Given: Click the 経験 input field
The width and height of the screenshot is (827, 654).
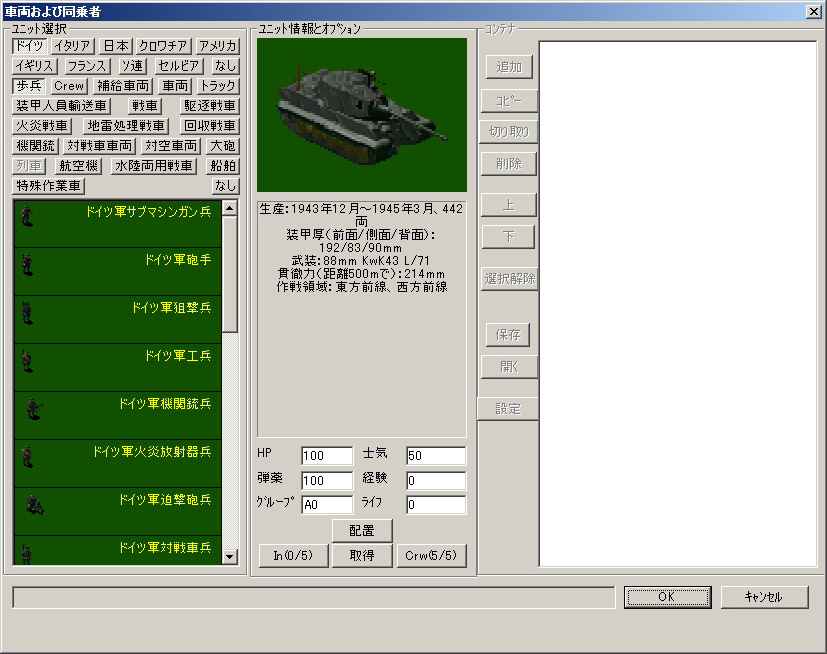Looking at the screenshot, I should pyautogui.click(x=436, y=480).
